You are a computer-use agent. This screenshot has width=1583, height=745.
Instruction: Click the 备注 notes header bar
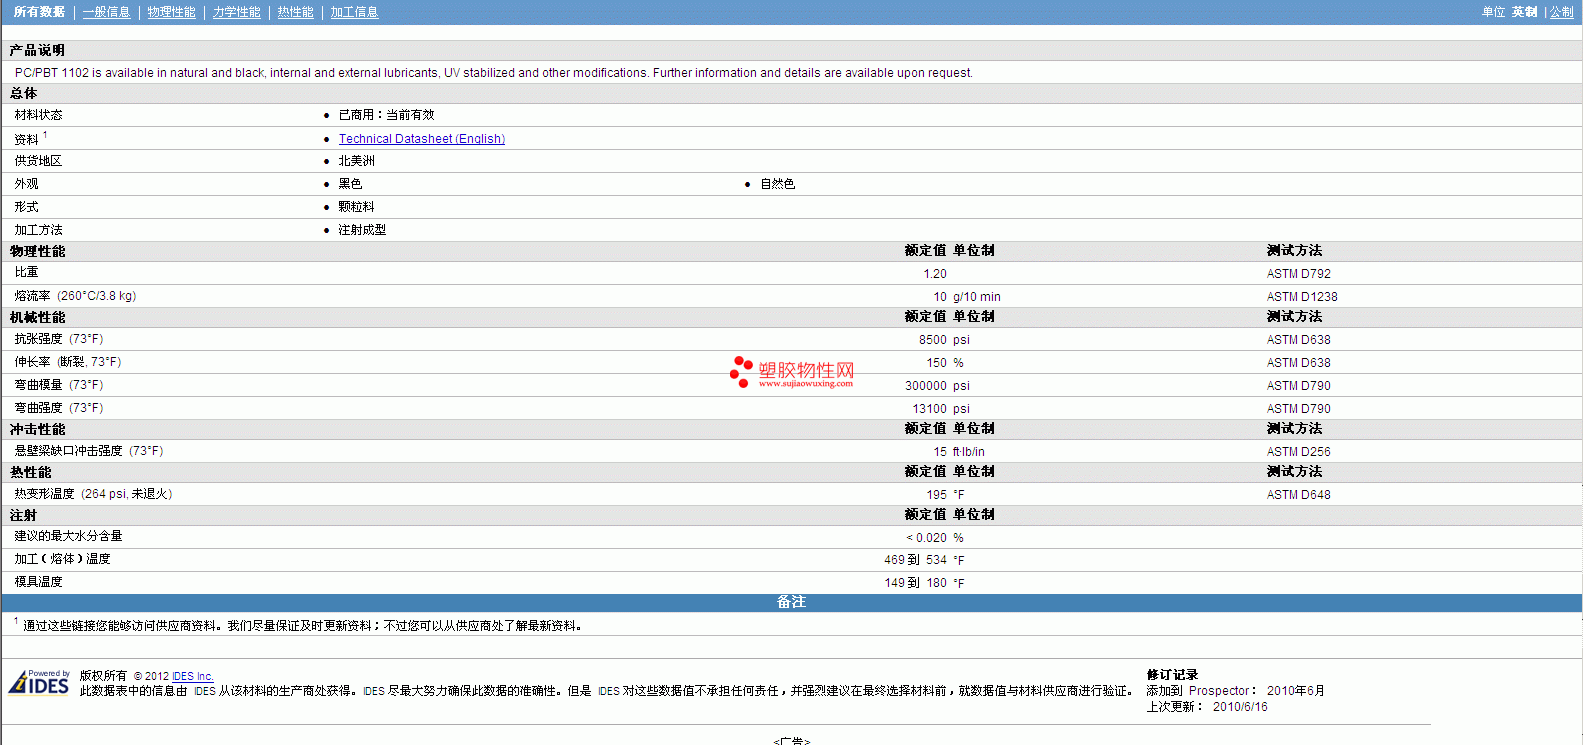click(x=791, y=602)
